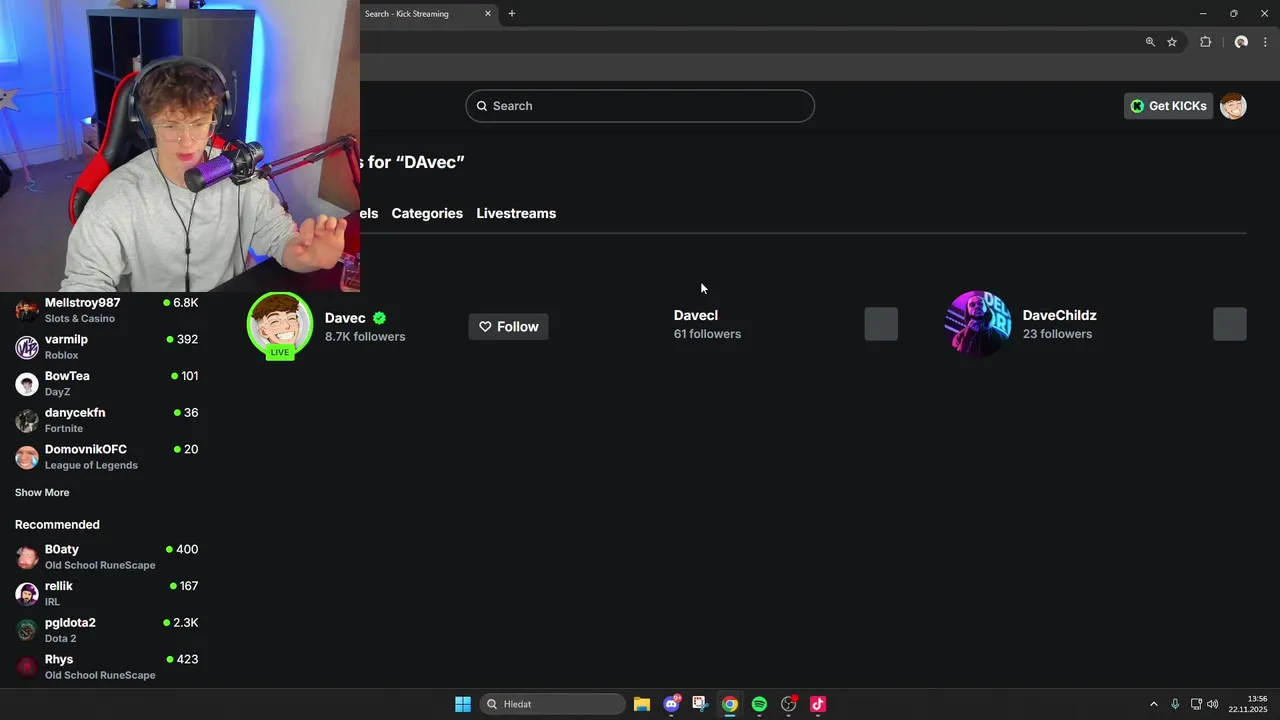Follow the Davec channel
1280x720 pixels.
coord(508,327)
